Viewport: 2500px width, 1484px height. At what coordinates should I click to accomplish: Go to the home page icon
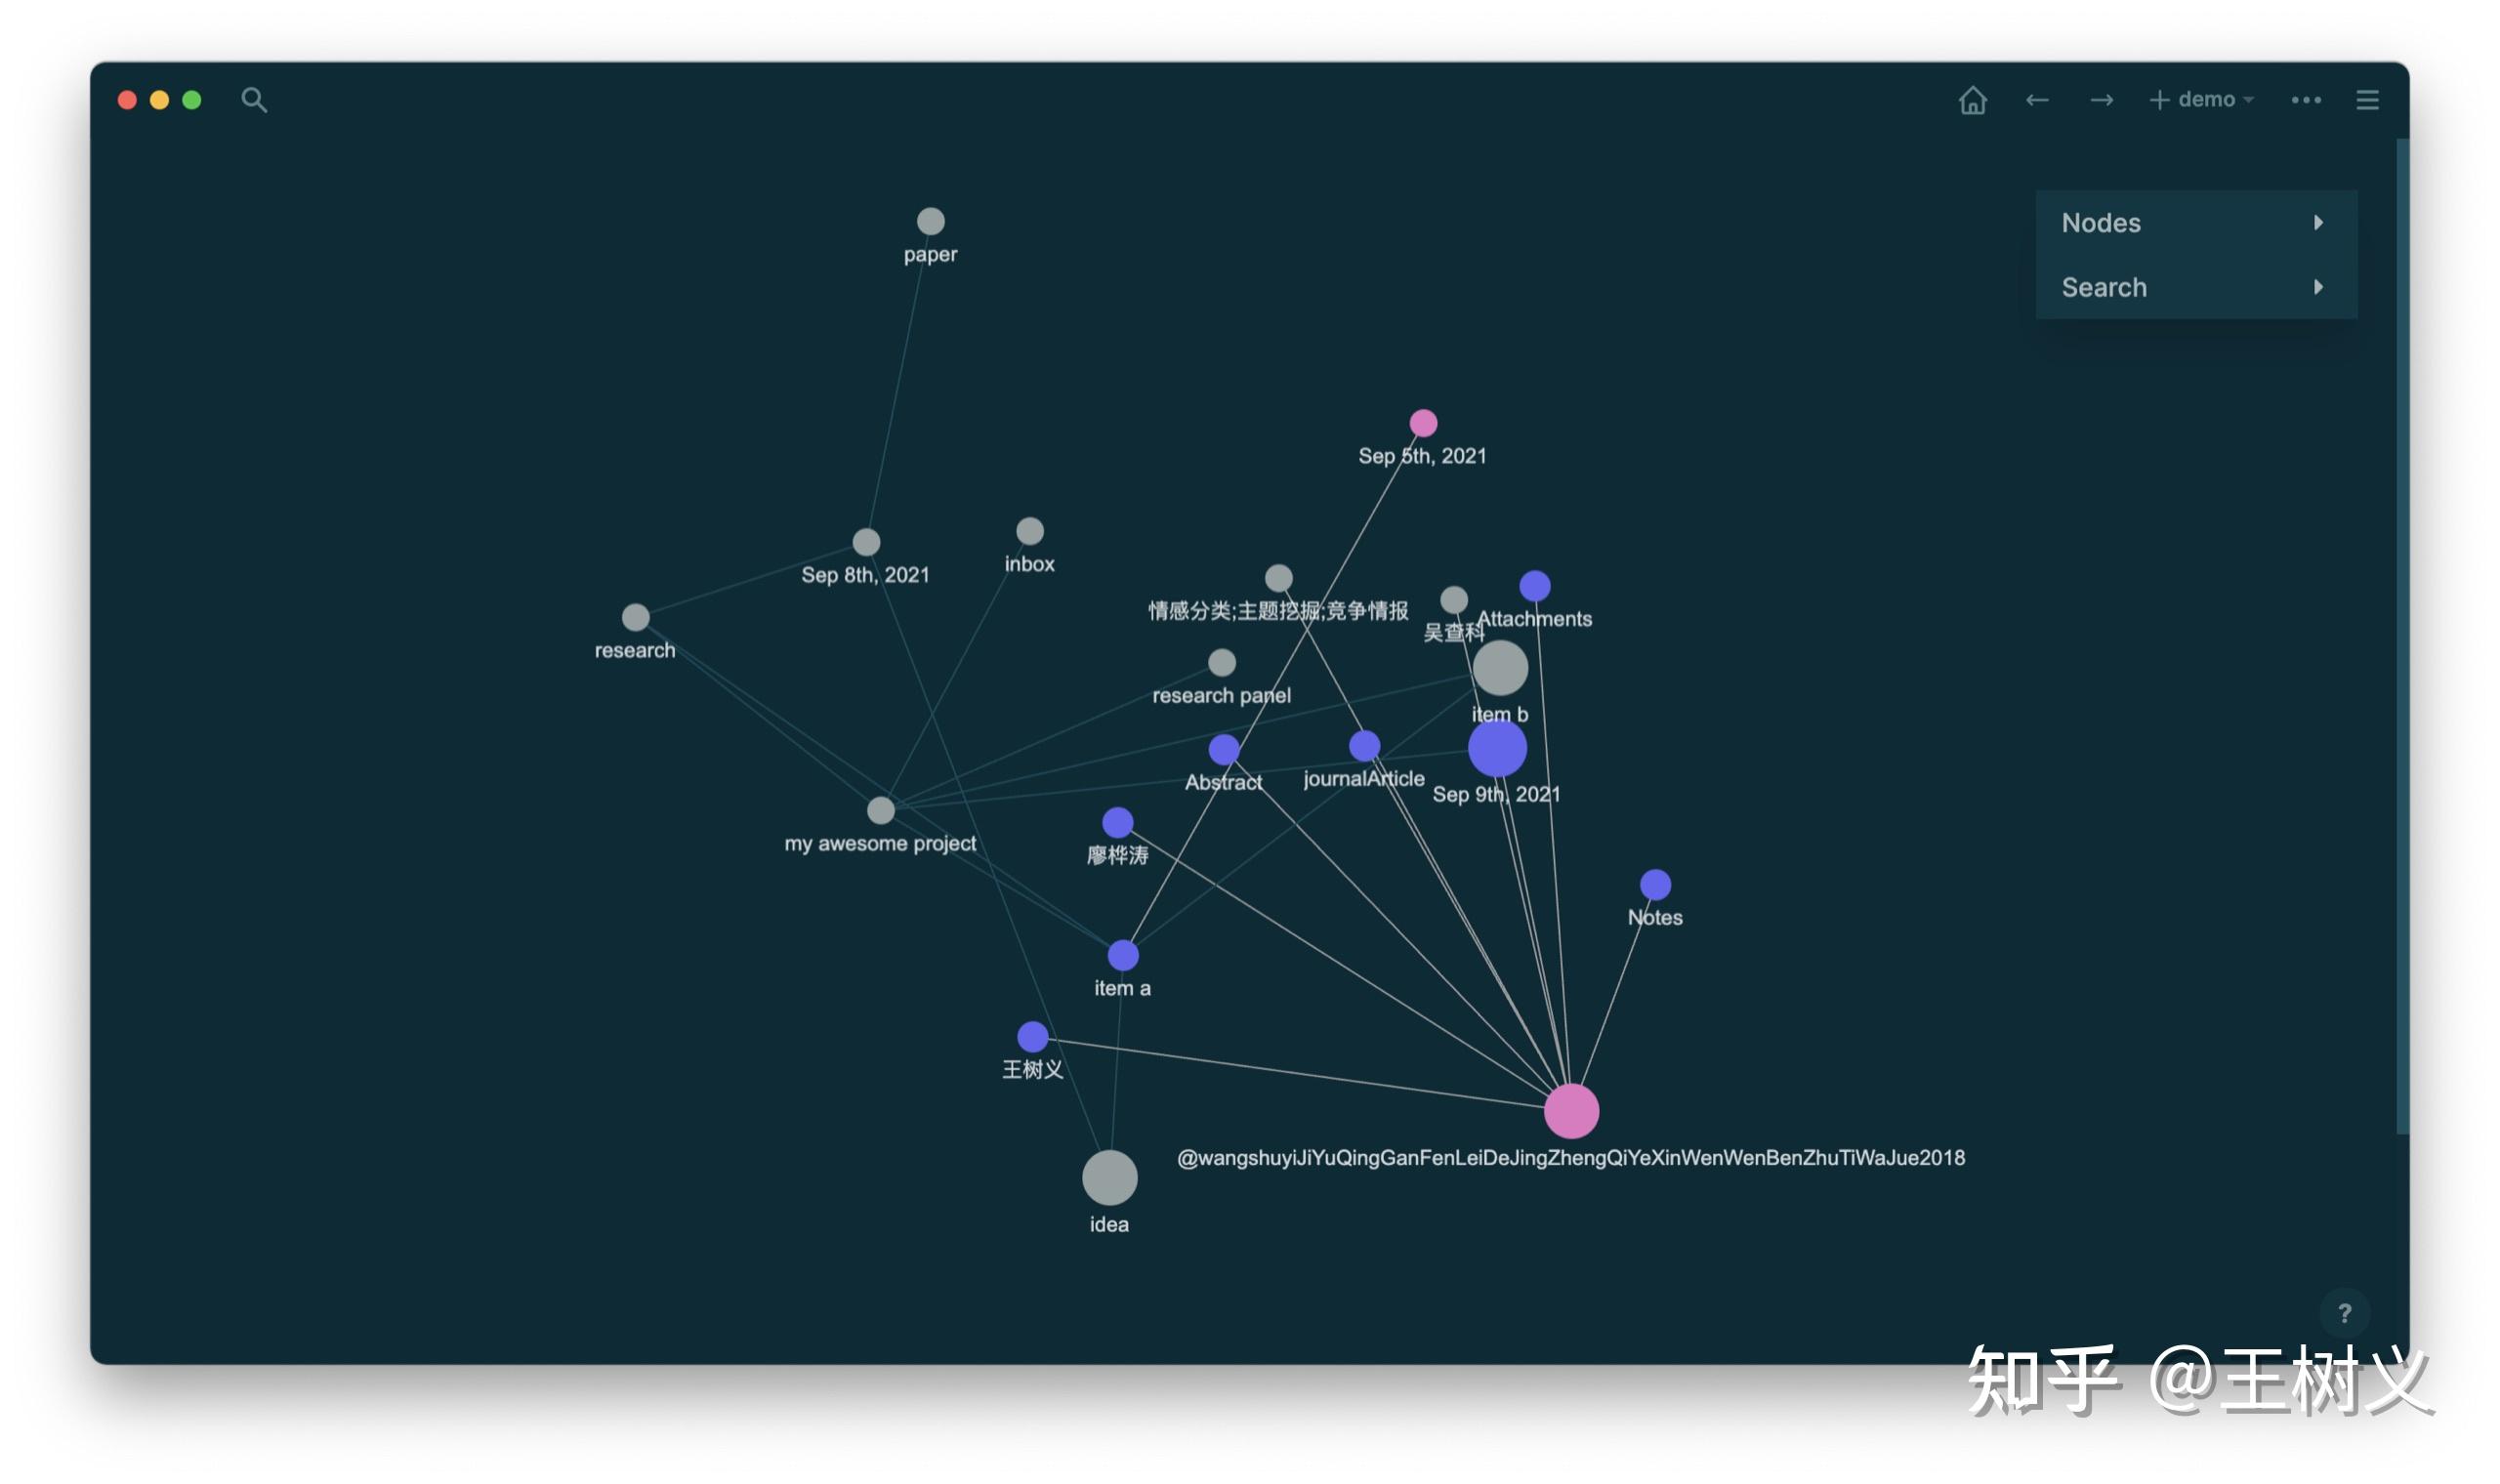tap(1972, 100)
